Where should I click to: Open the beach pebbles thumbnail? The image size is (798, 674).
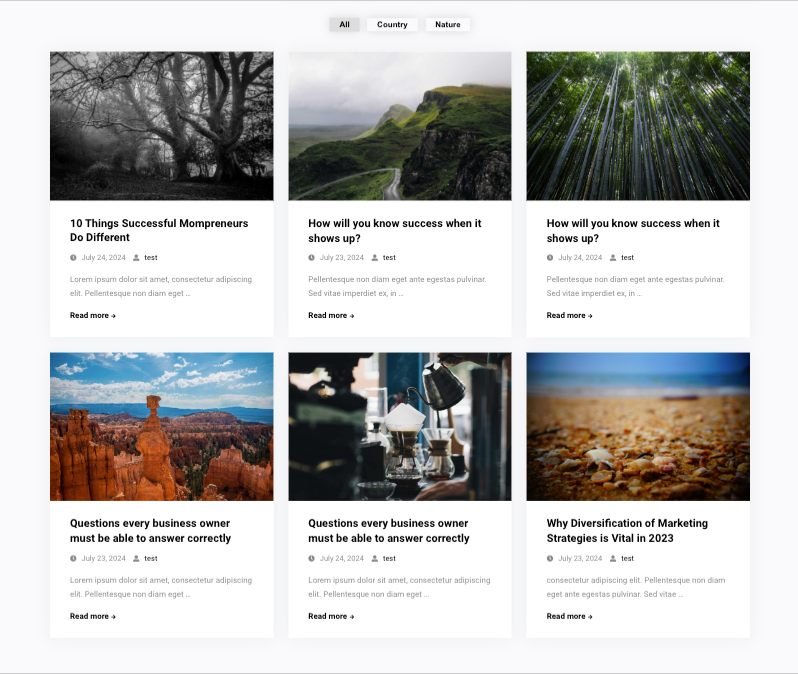[638, 427]
